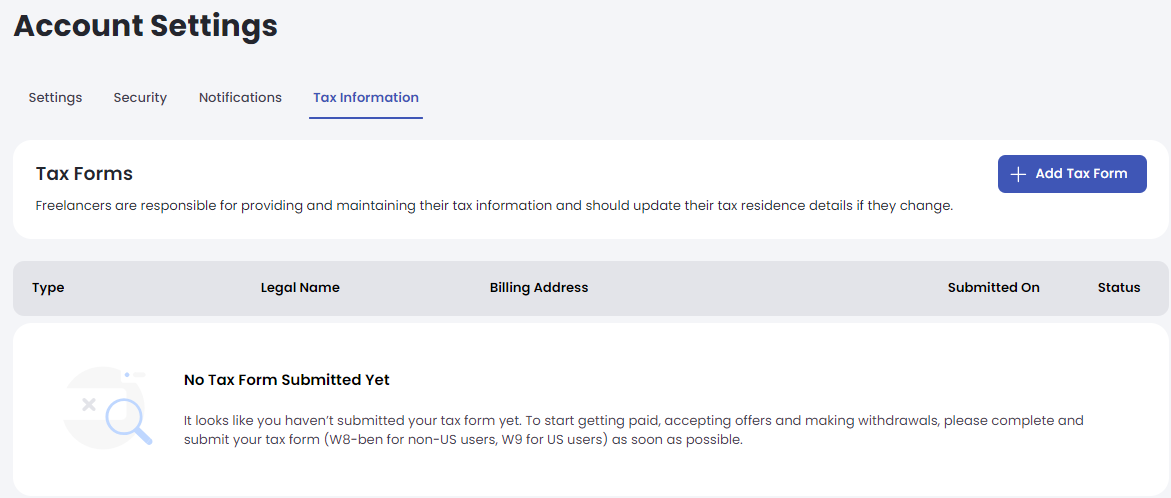
Task: Click the Add Tax Form button
Action: 1072,174
